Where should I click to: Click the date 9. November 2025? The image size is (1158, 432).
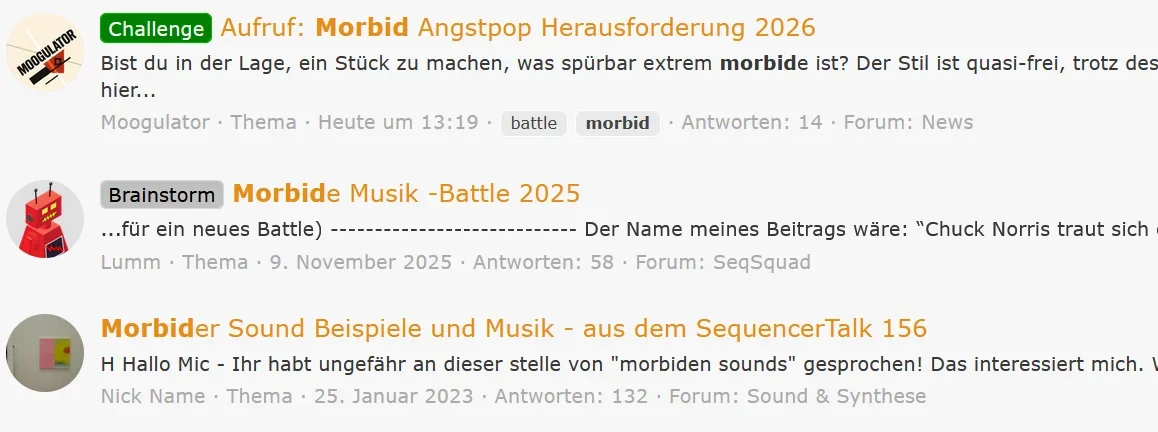(x=361, y=263)
